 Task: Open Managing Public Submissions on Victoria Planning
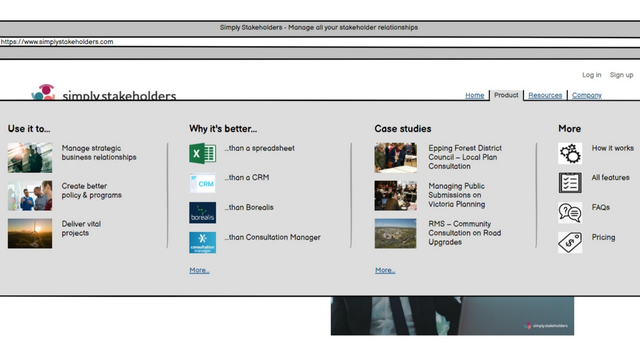pyautogui.click(x=457, y=195)
